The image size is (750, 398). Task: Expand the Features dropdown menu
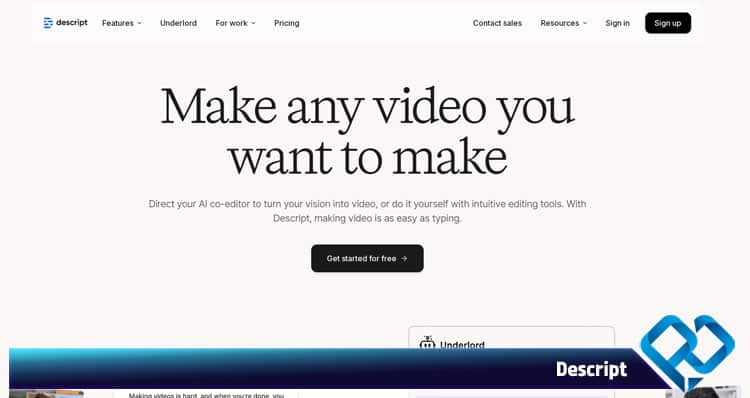[x=122, y=23]
